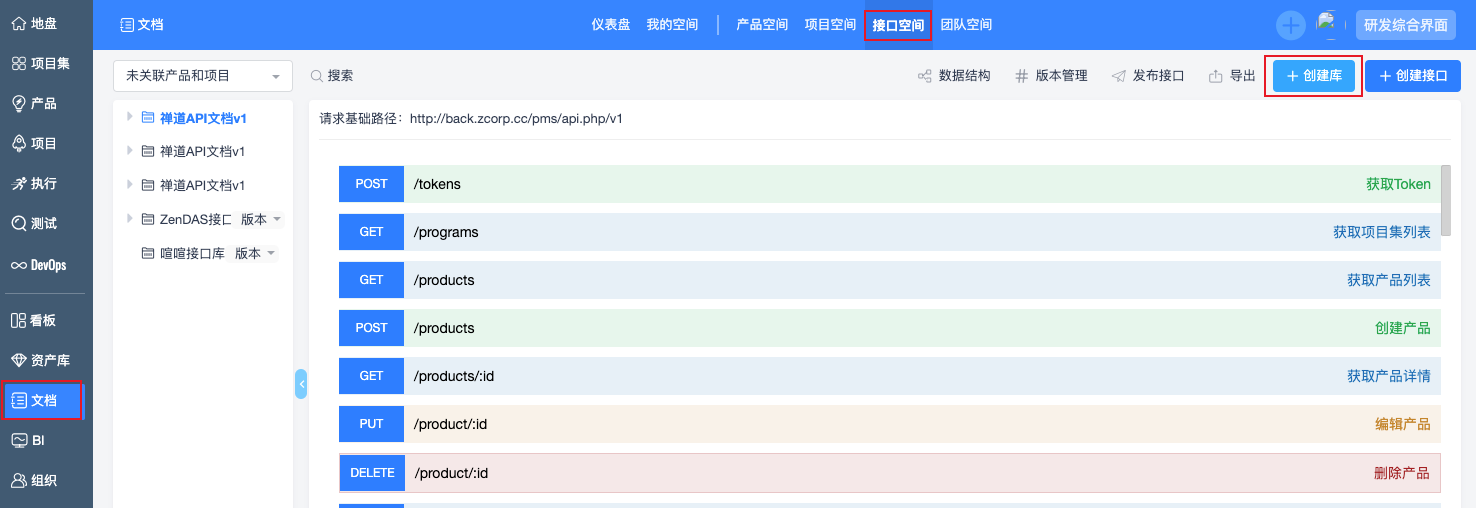
Task: Click the BI sidebar icon
Action: coord(28,440)
